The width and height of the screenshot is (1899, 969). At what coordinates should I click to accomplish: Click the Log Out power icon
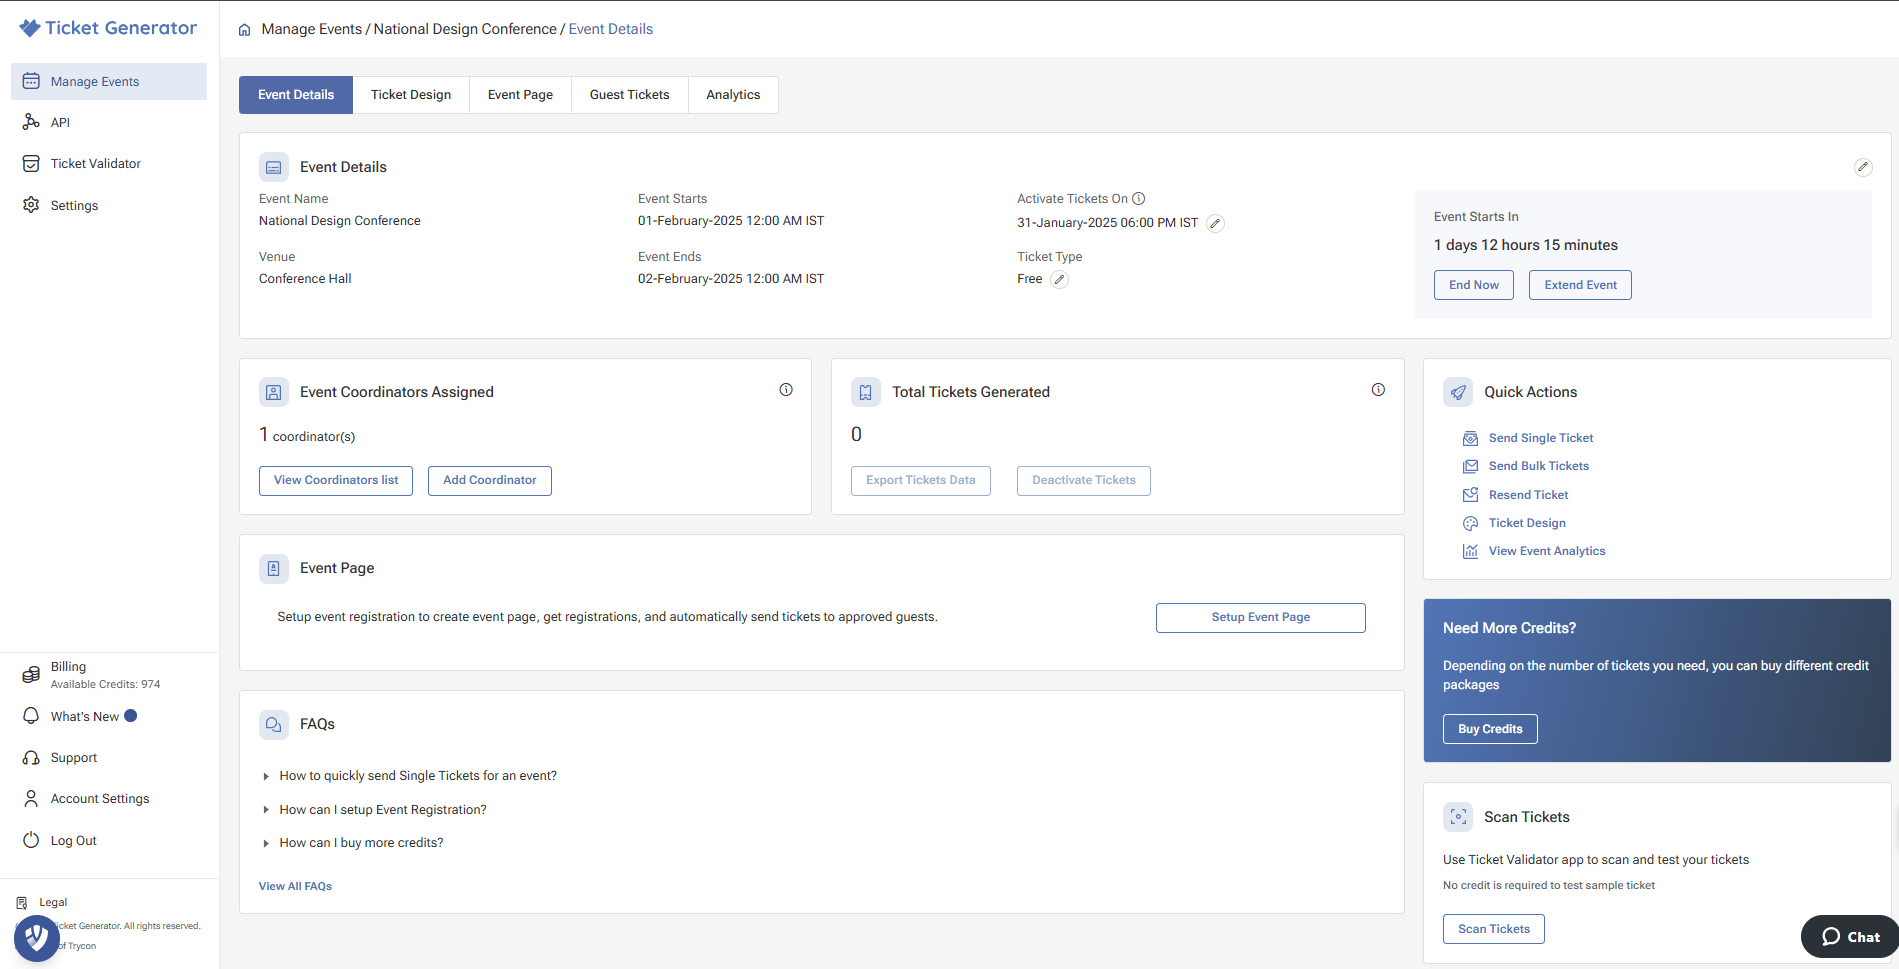pyautogui.click(x=31, y=840)
